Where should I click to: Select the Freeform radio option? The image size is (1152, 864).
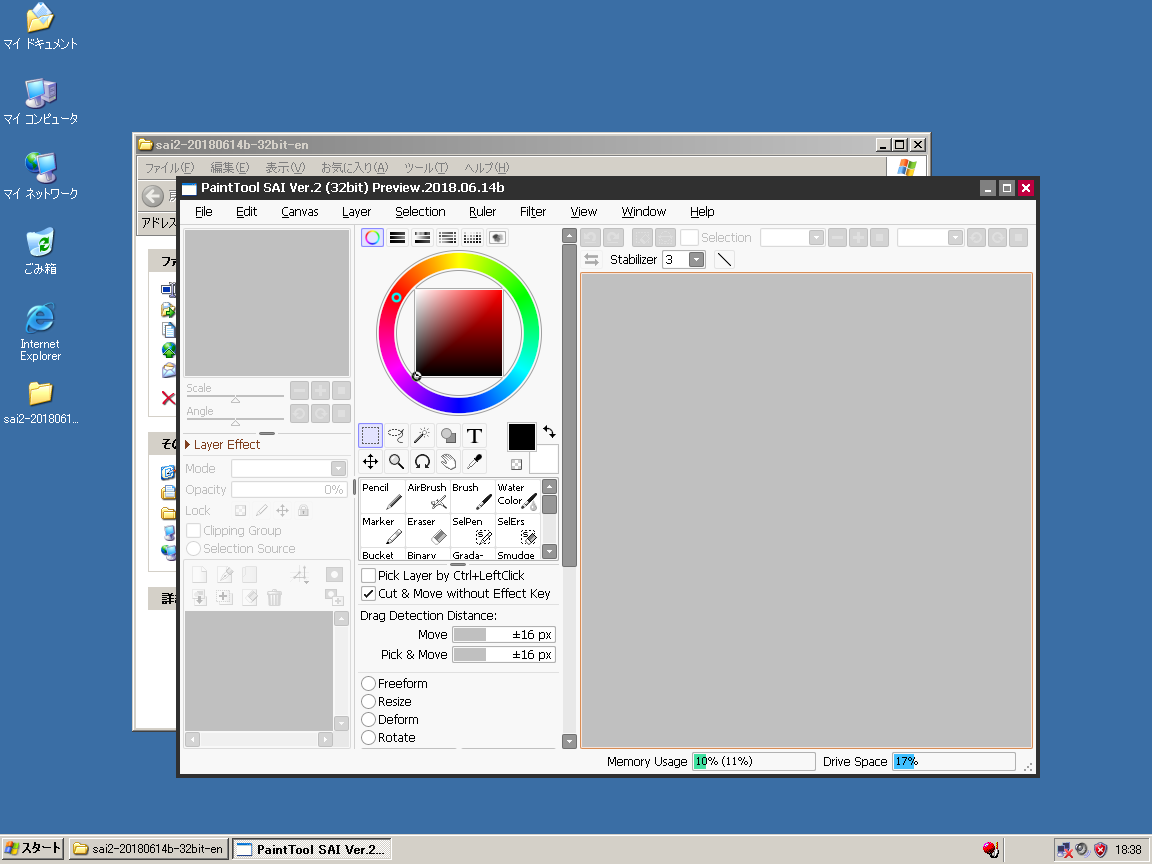[369, 683]
